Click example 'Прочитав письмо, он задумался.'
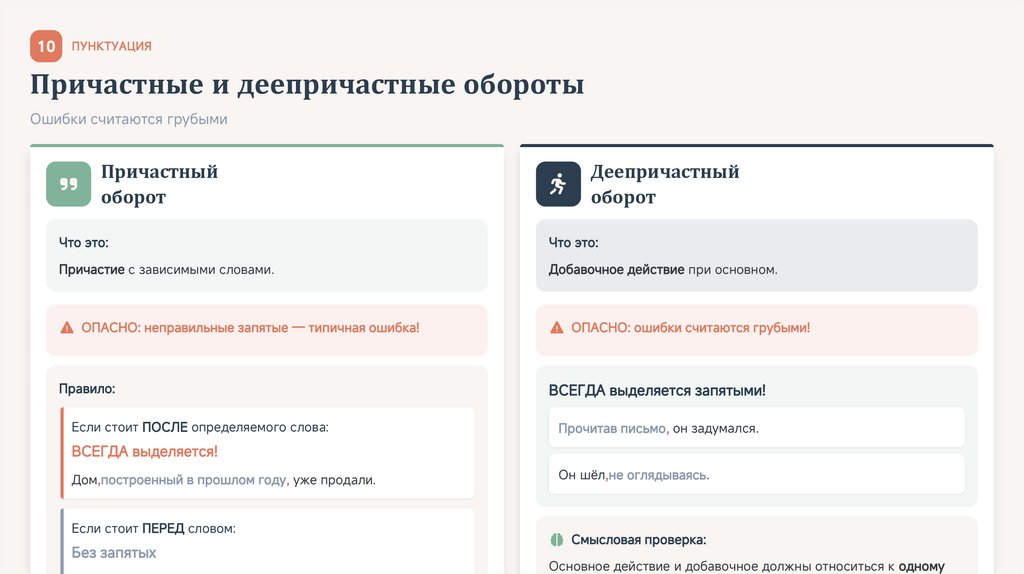This screenshot has height=574, width=1024. coord(658,429)
